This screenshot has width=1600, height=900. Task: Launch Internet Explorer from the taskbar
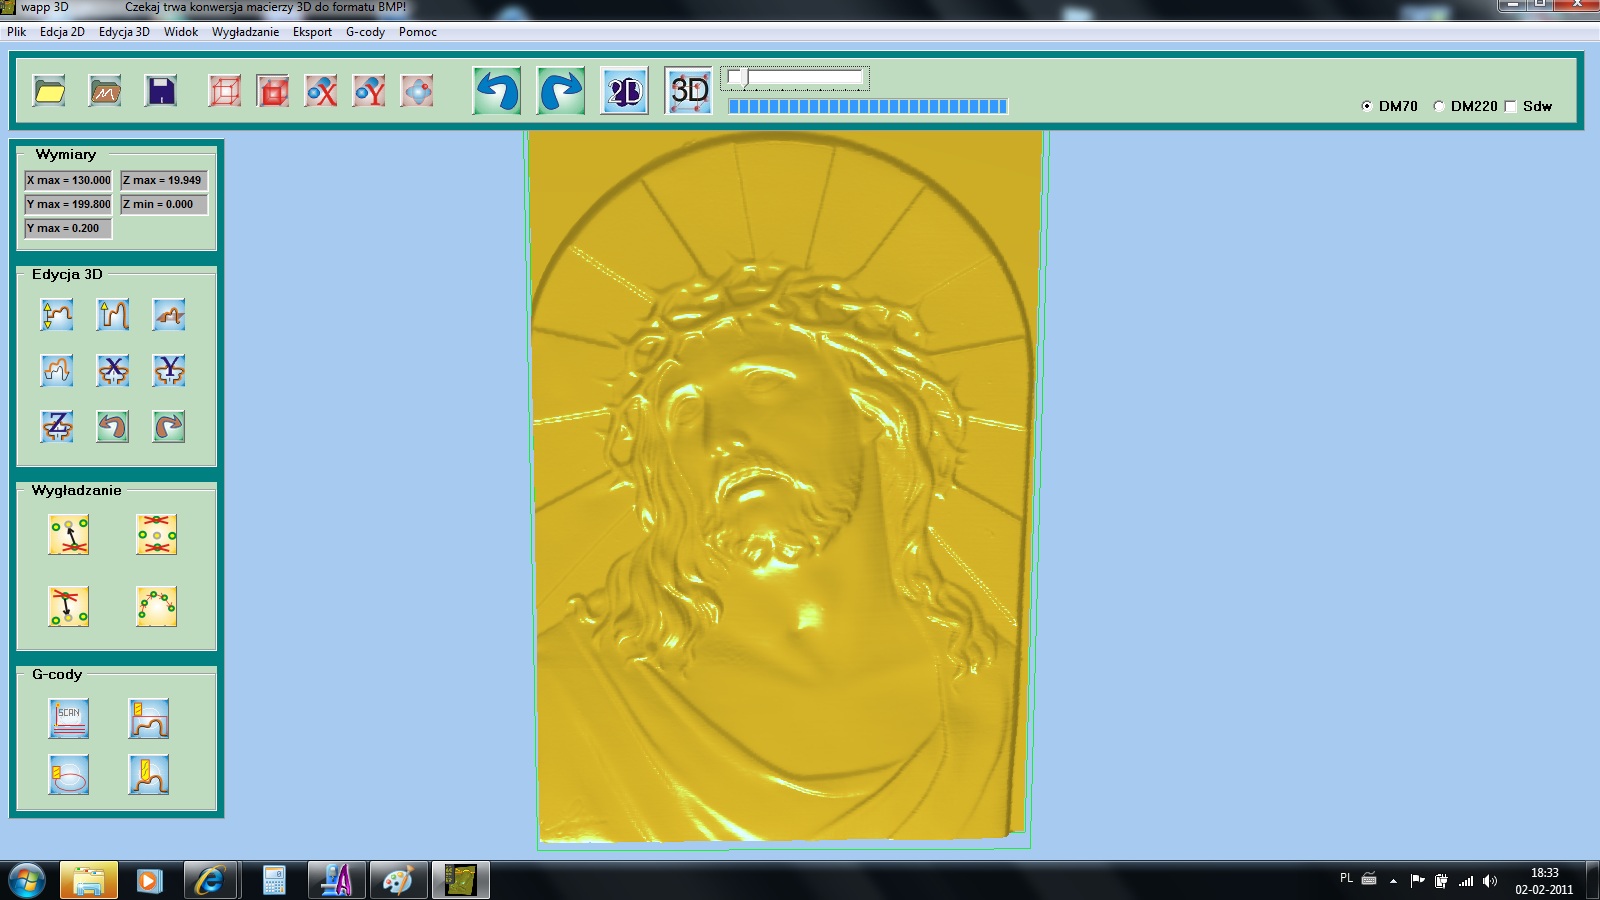(210, 880)
